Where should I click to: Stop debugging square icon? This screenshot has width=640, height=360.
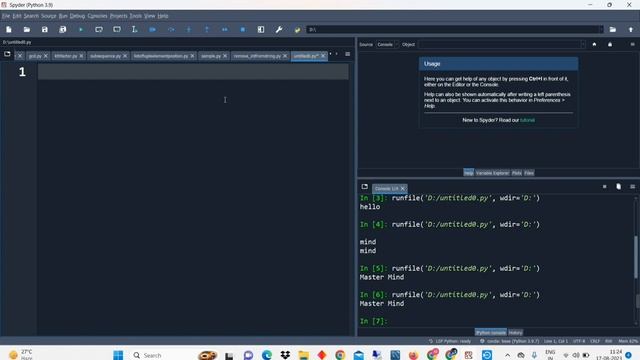(243, 29)
